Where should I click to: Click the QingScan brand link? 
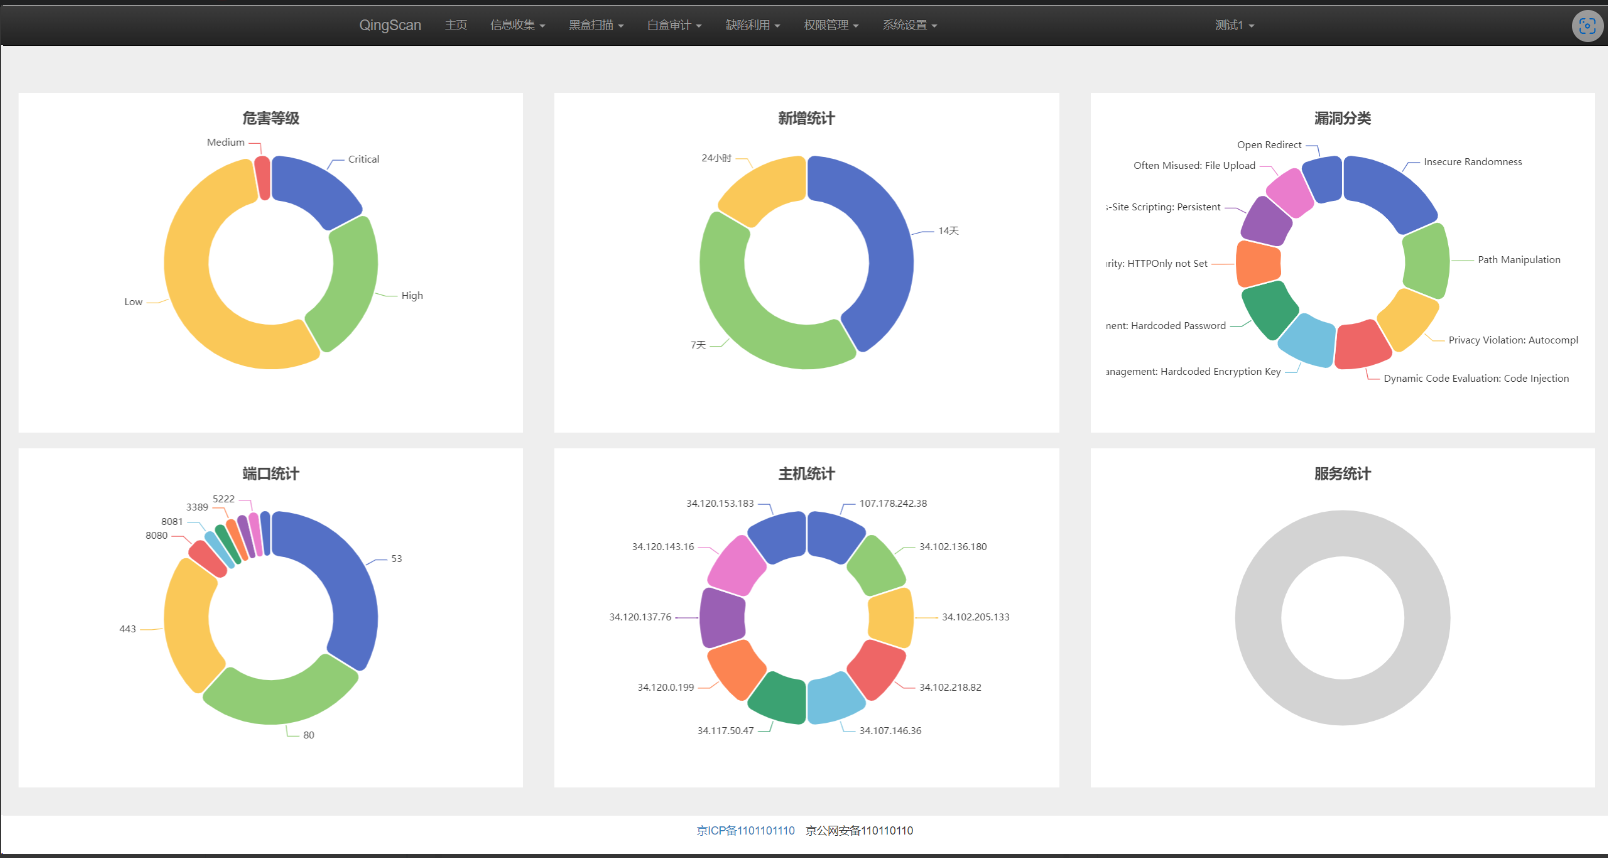click(x=390, y=25)
